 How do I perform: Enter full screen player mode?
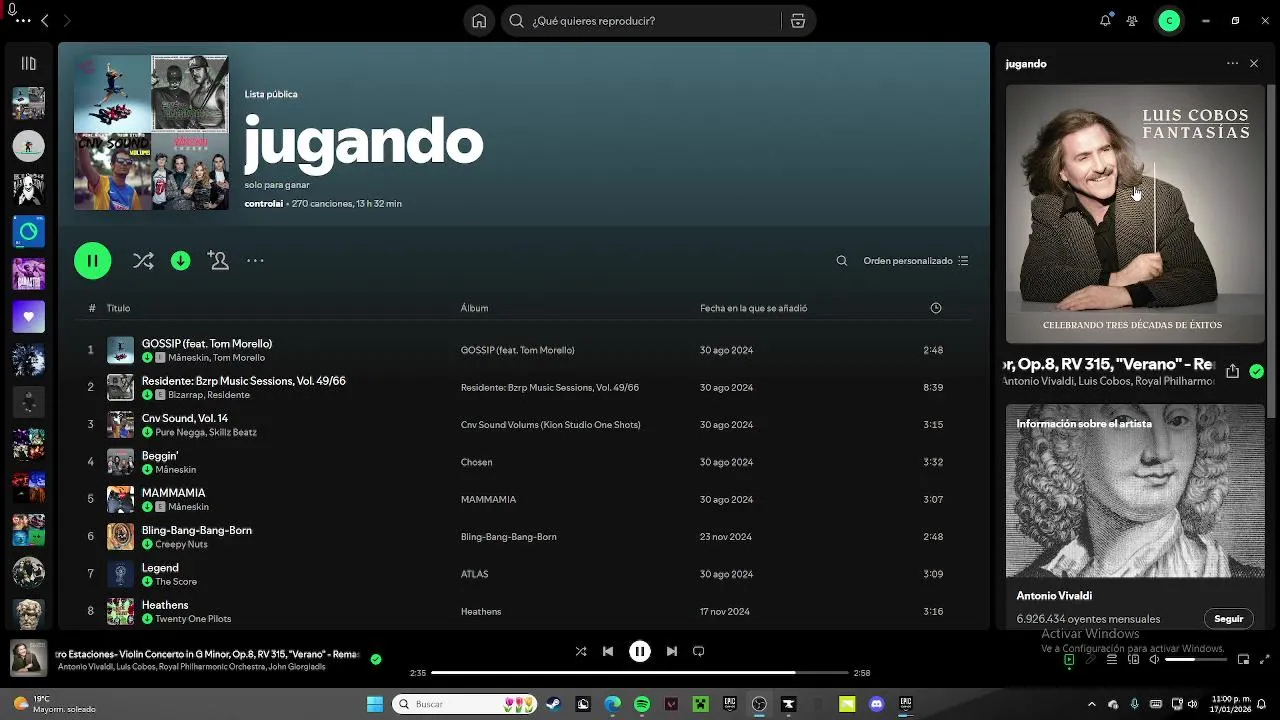coord(1264,659)
